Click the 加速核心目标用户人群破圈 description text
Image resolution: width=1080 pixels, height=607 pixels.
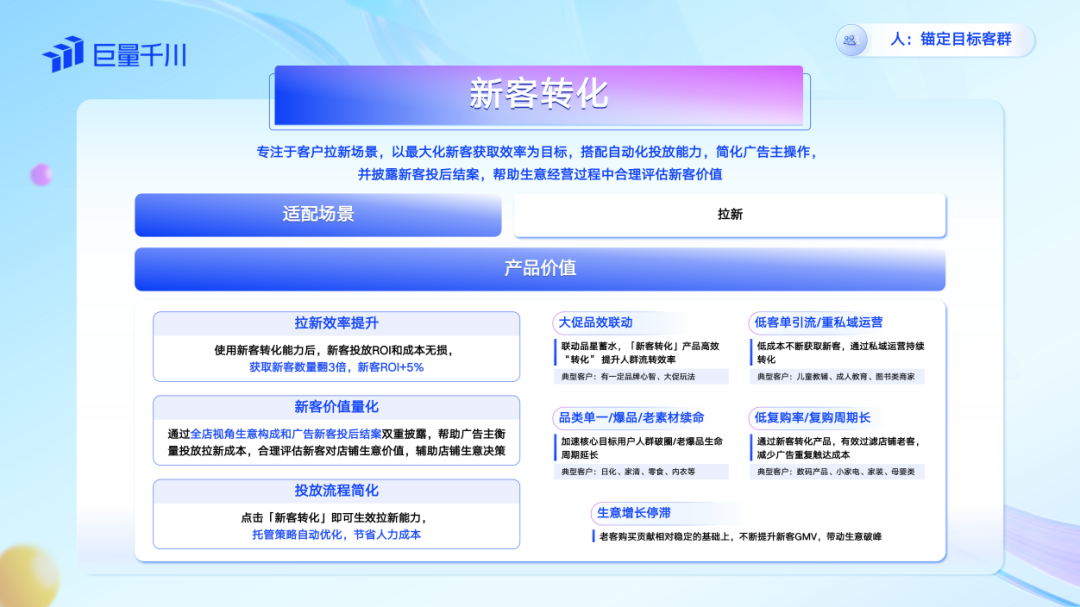641,448
